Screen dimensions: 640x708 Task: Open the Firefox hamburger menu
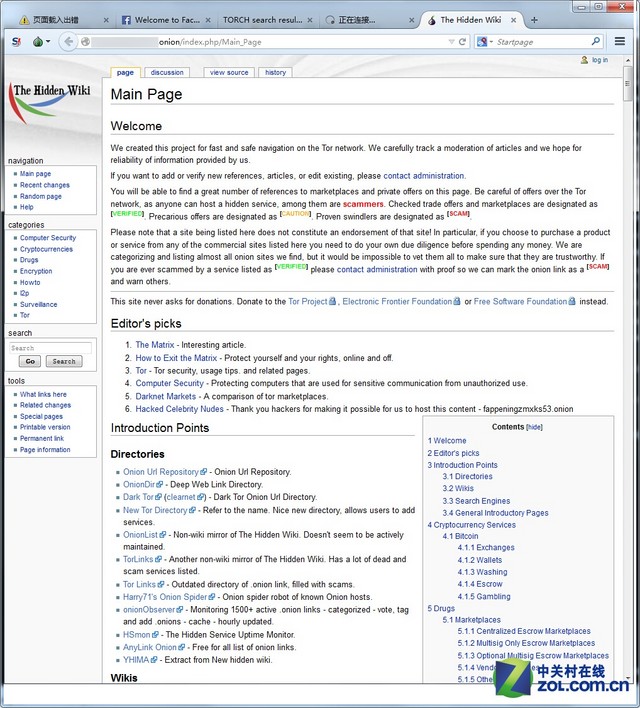[621, 42]
